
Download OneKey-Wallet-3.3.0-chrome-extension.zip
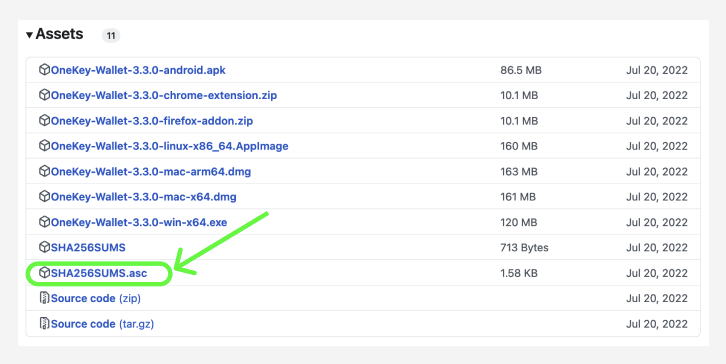(164, 95)
